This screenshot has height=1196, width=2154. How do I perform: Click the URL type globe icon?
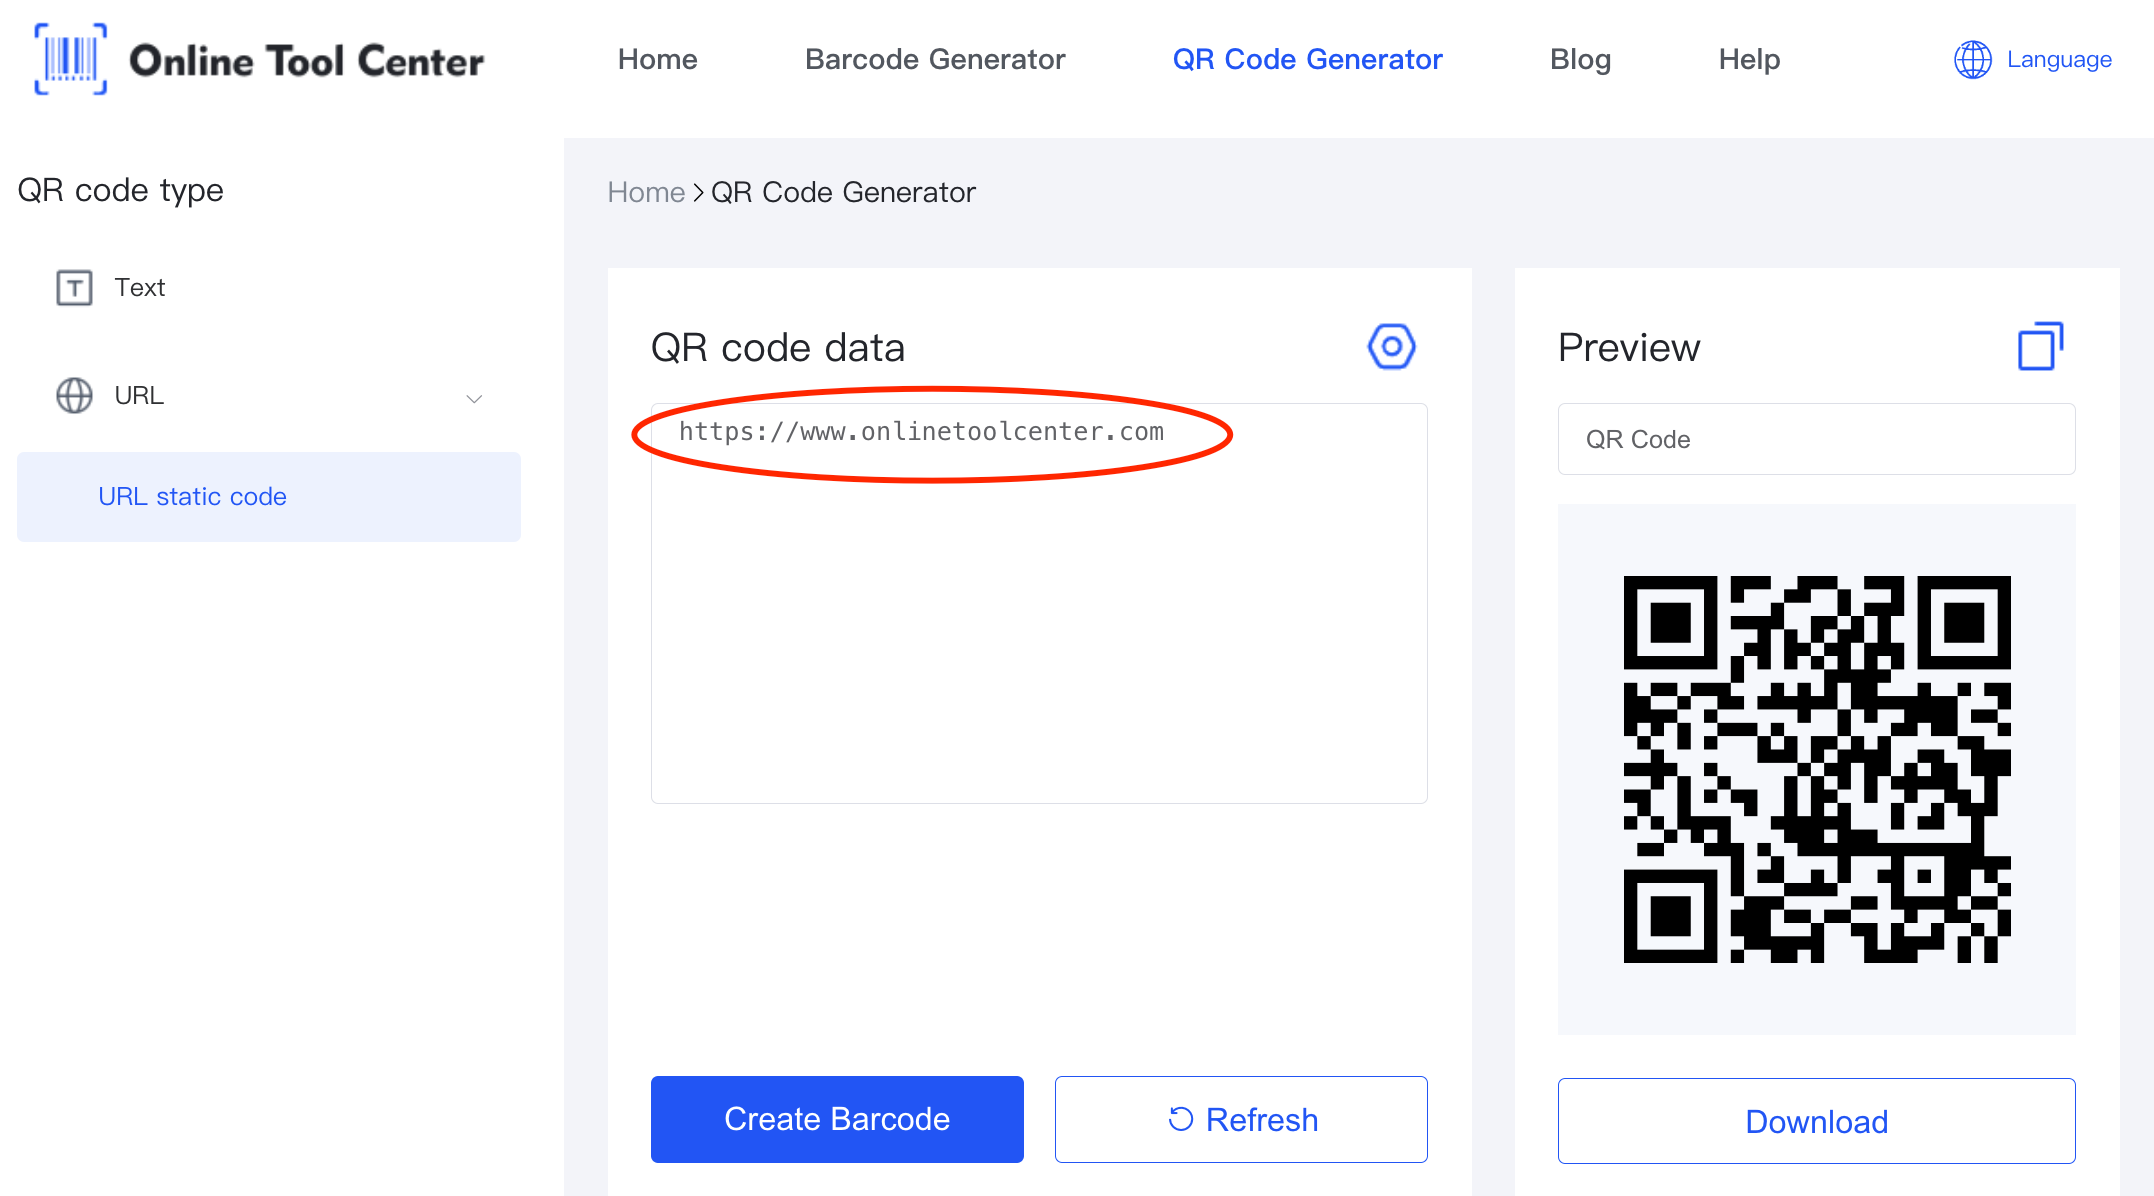coord(72,395)
